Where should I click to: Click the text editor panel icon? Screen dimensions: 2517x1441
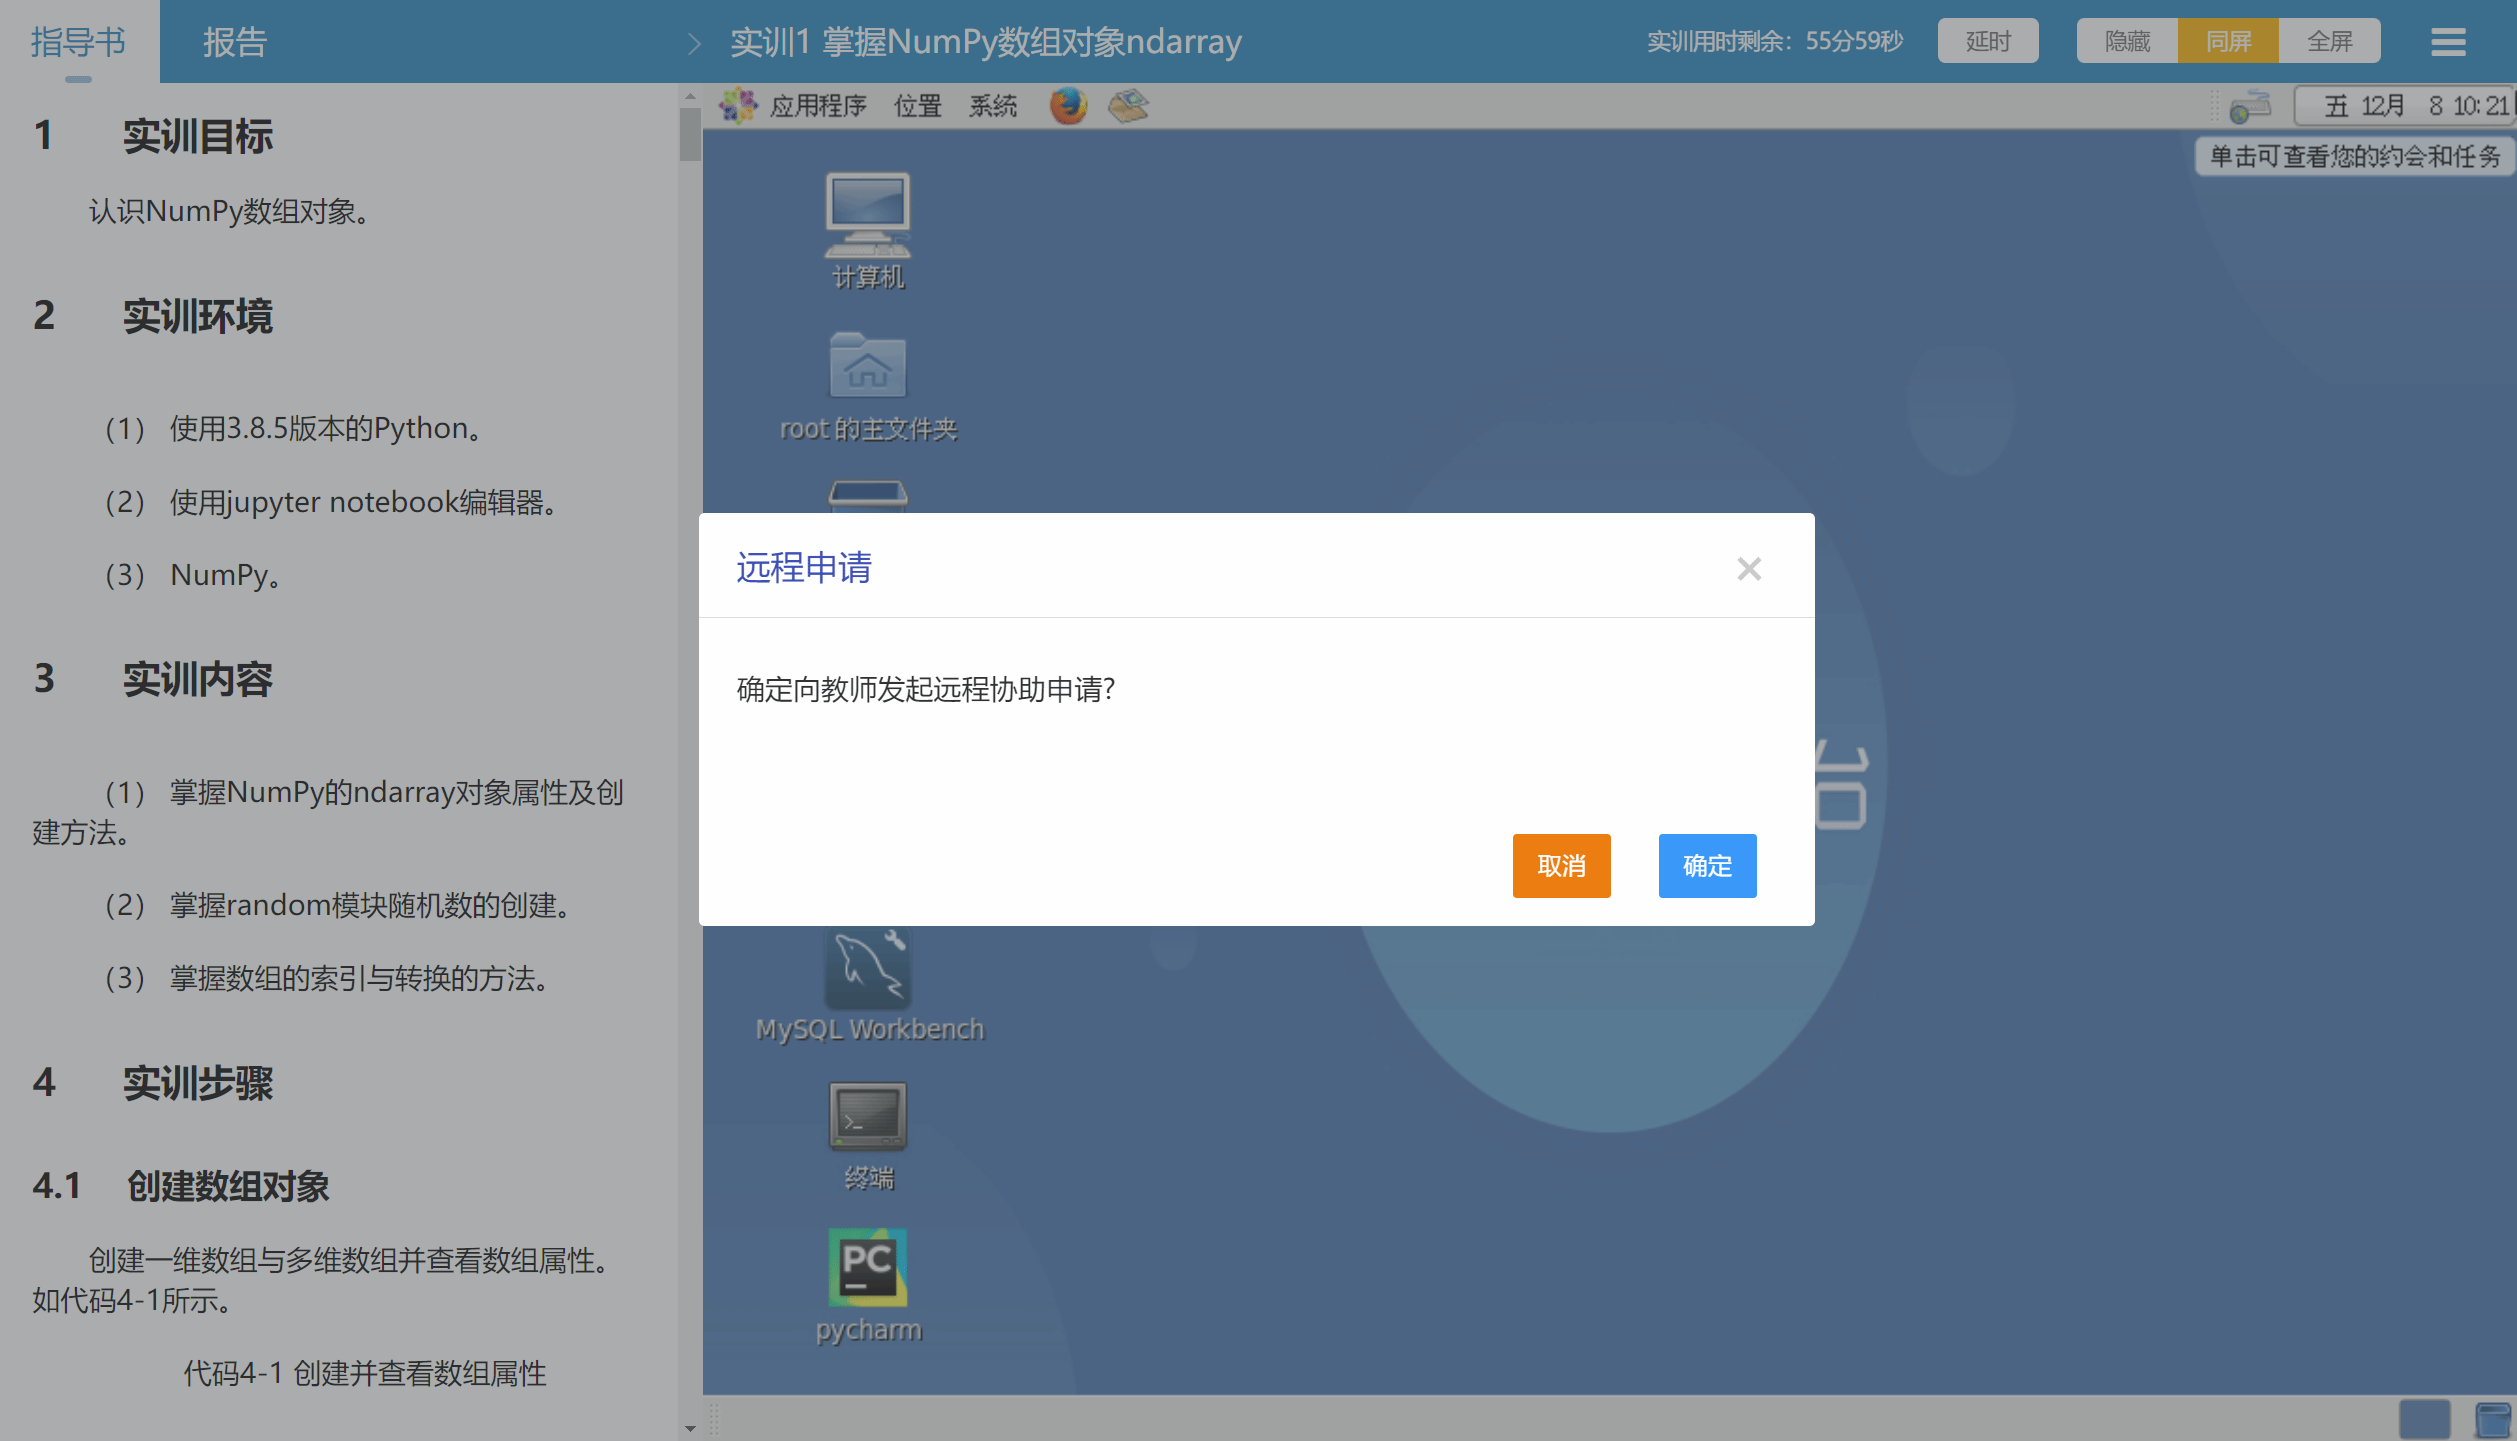1128,105
